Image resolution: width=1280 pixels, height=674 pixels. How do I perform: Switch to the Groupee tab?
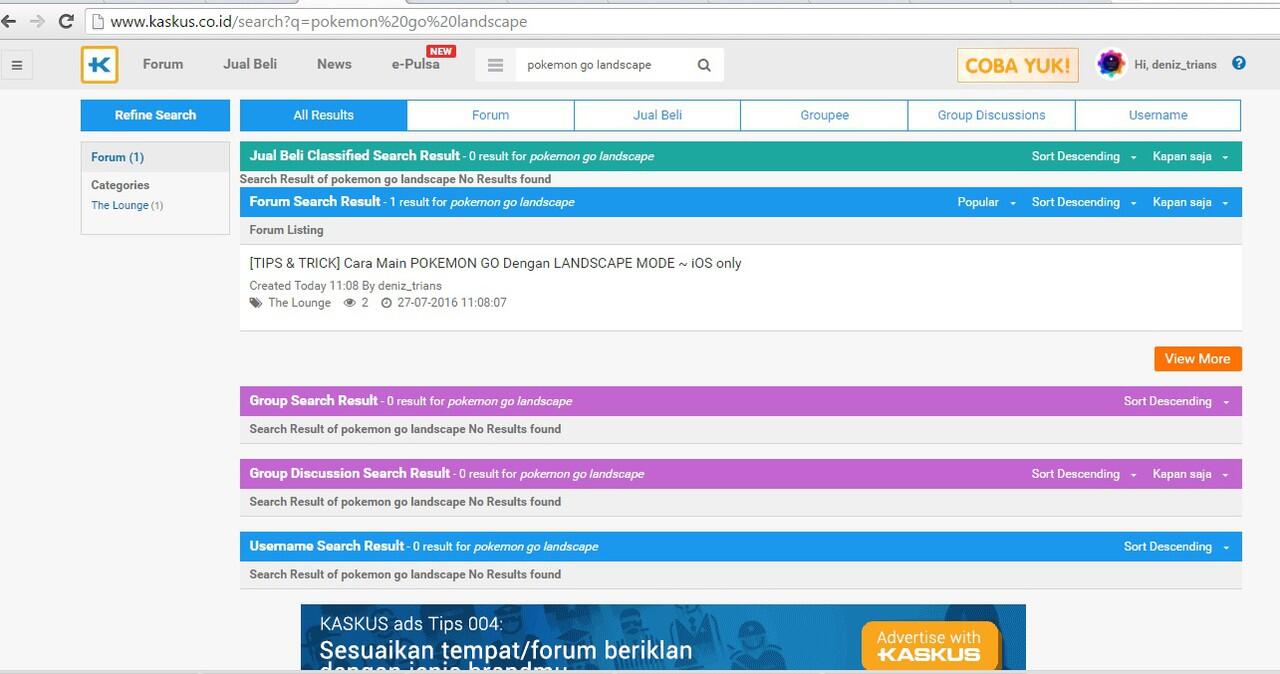click(x=824, y=115)
